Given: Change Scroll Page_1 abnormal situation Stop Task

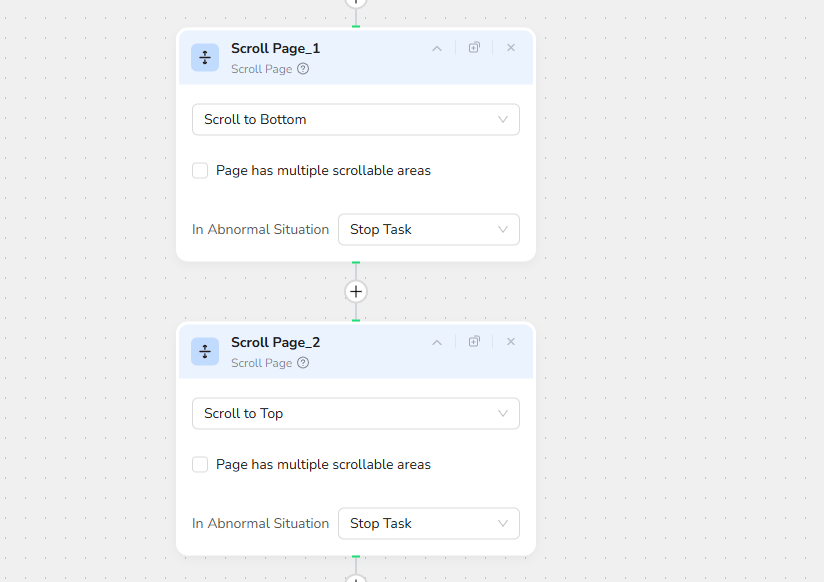Looking at the screenshot, I should tap(428, 230).
